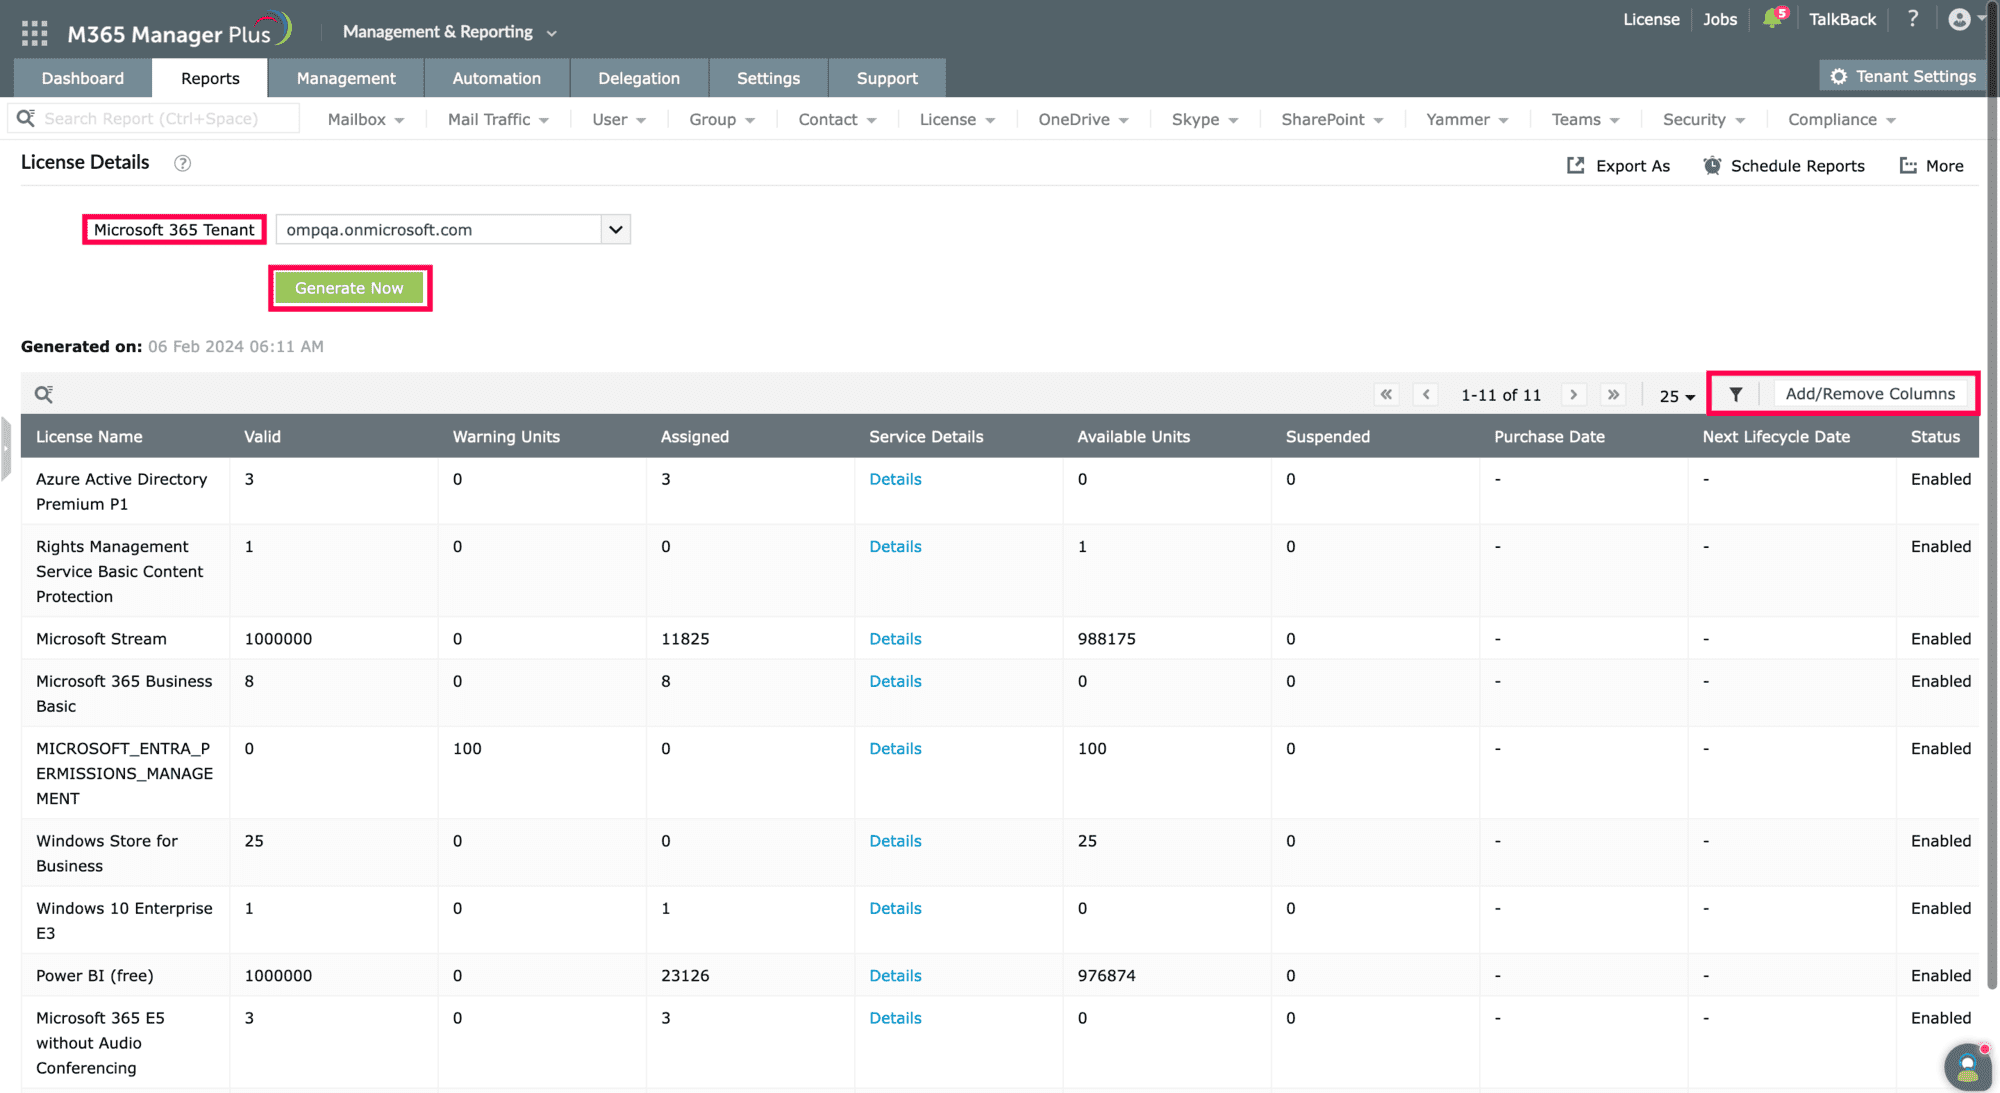Click the Generate Now button
2000x1093 pixels.
(x=349, y=288)
